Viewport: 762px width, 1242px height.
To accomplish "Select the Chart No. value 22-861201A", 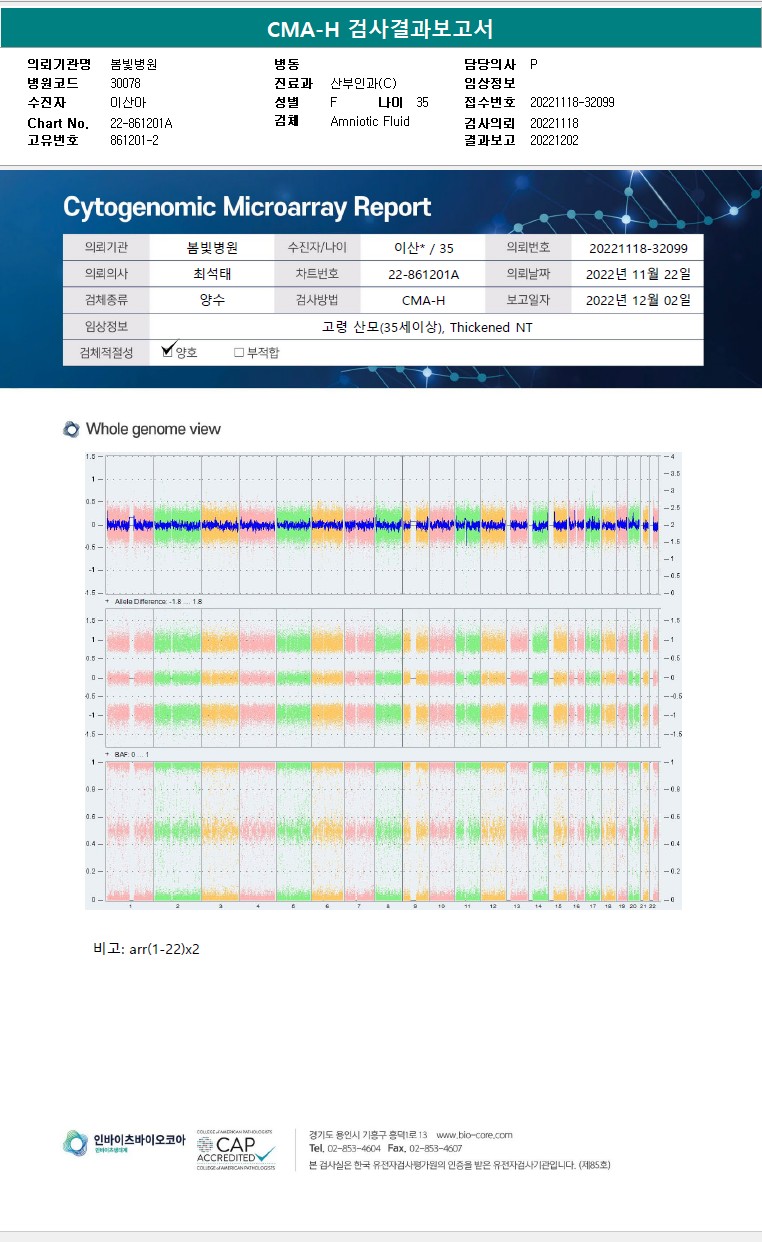I will (x=141, y=123).
